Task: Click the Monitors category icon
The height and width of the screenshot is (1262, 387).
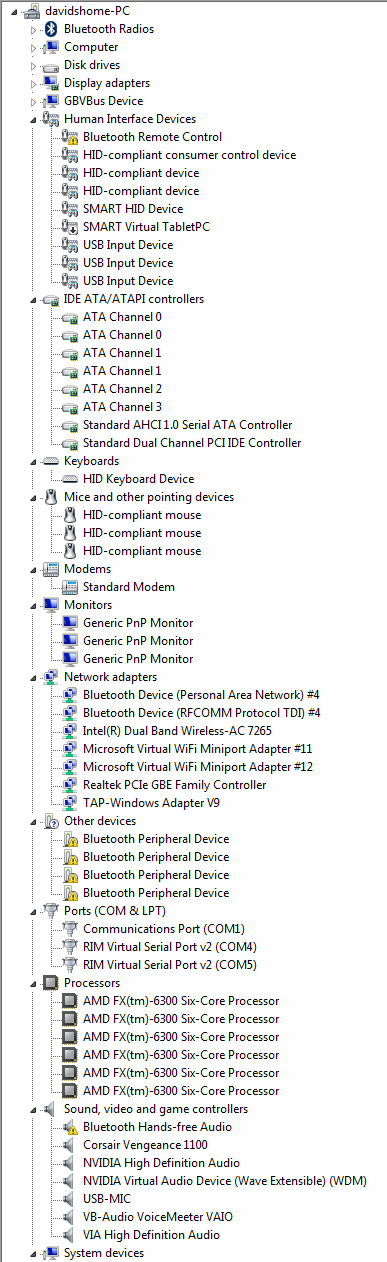Action: (51, 605)
